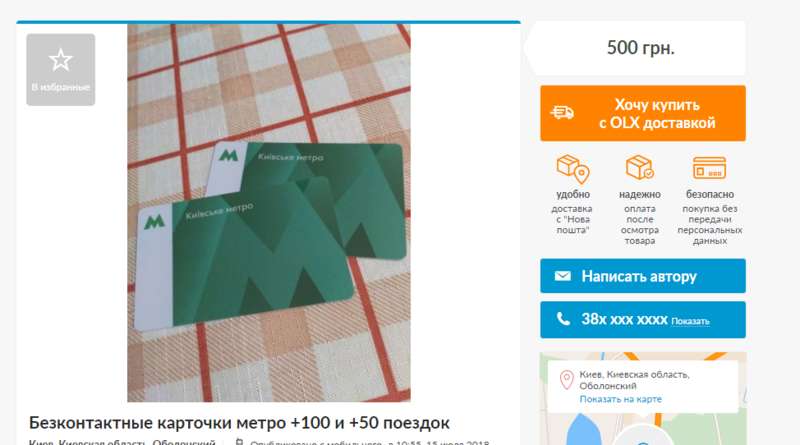Click the map preview area
The width and height of the screenshot is (800, 445).
[643, 399]
